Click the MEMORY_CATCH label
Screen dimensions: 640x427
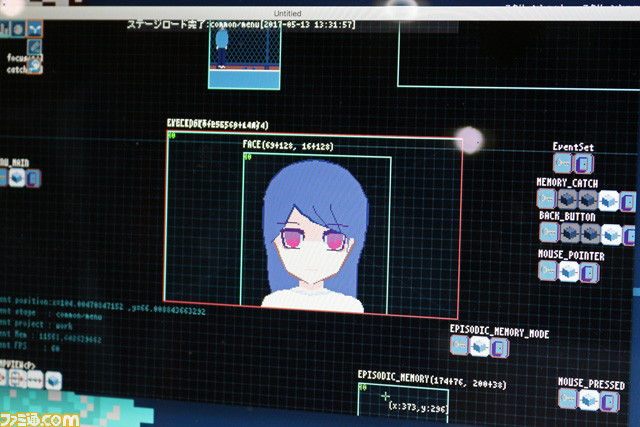click(x=567, y=182)
